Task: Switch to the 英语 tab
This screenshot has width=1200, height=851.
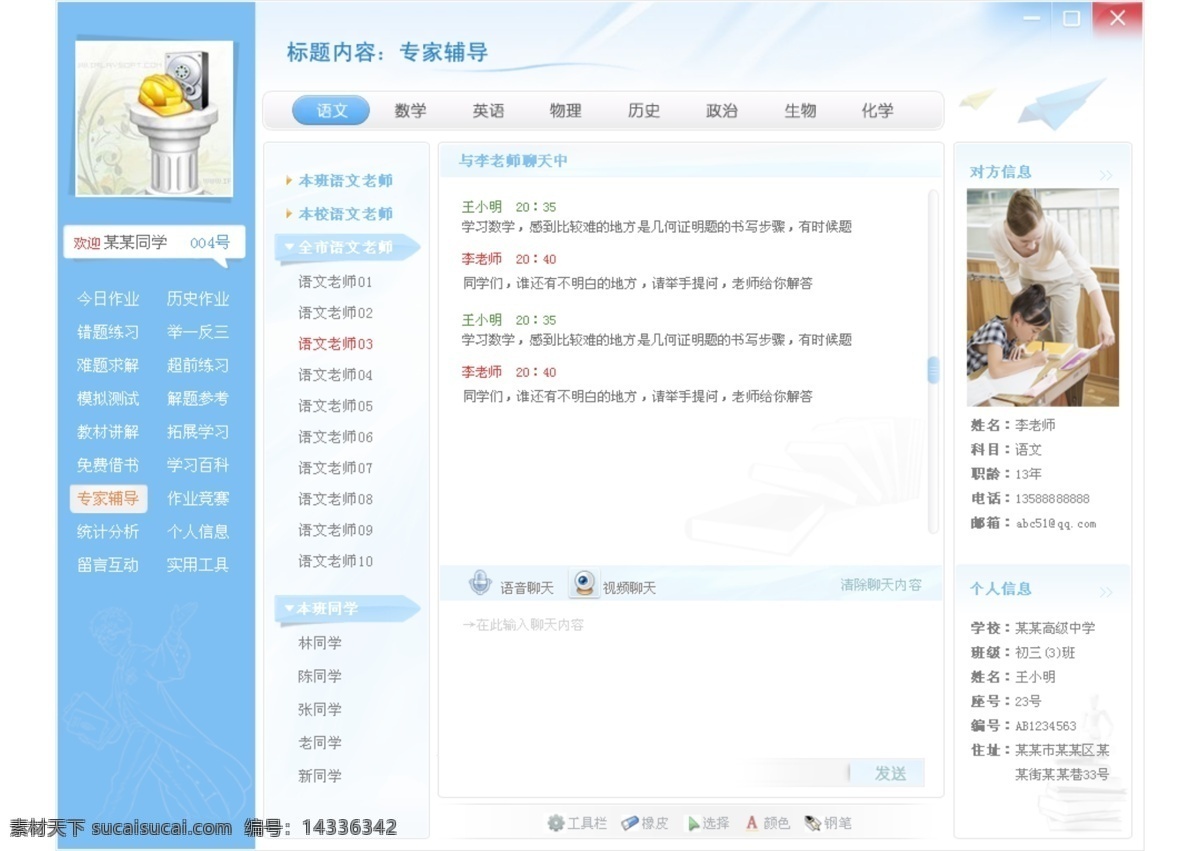Action: tap(488, 111)
